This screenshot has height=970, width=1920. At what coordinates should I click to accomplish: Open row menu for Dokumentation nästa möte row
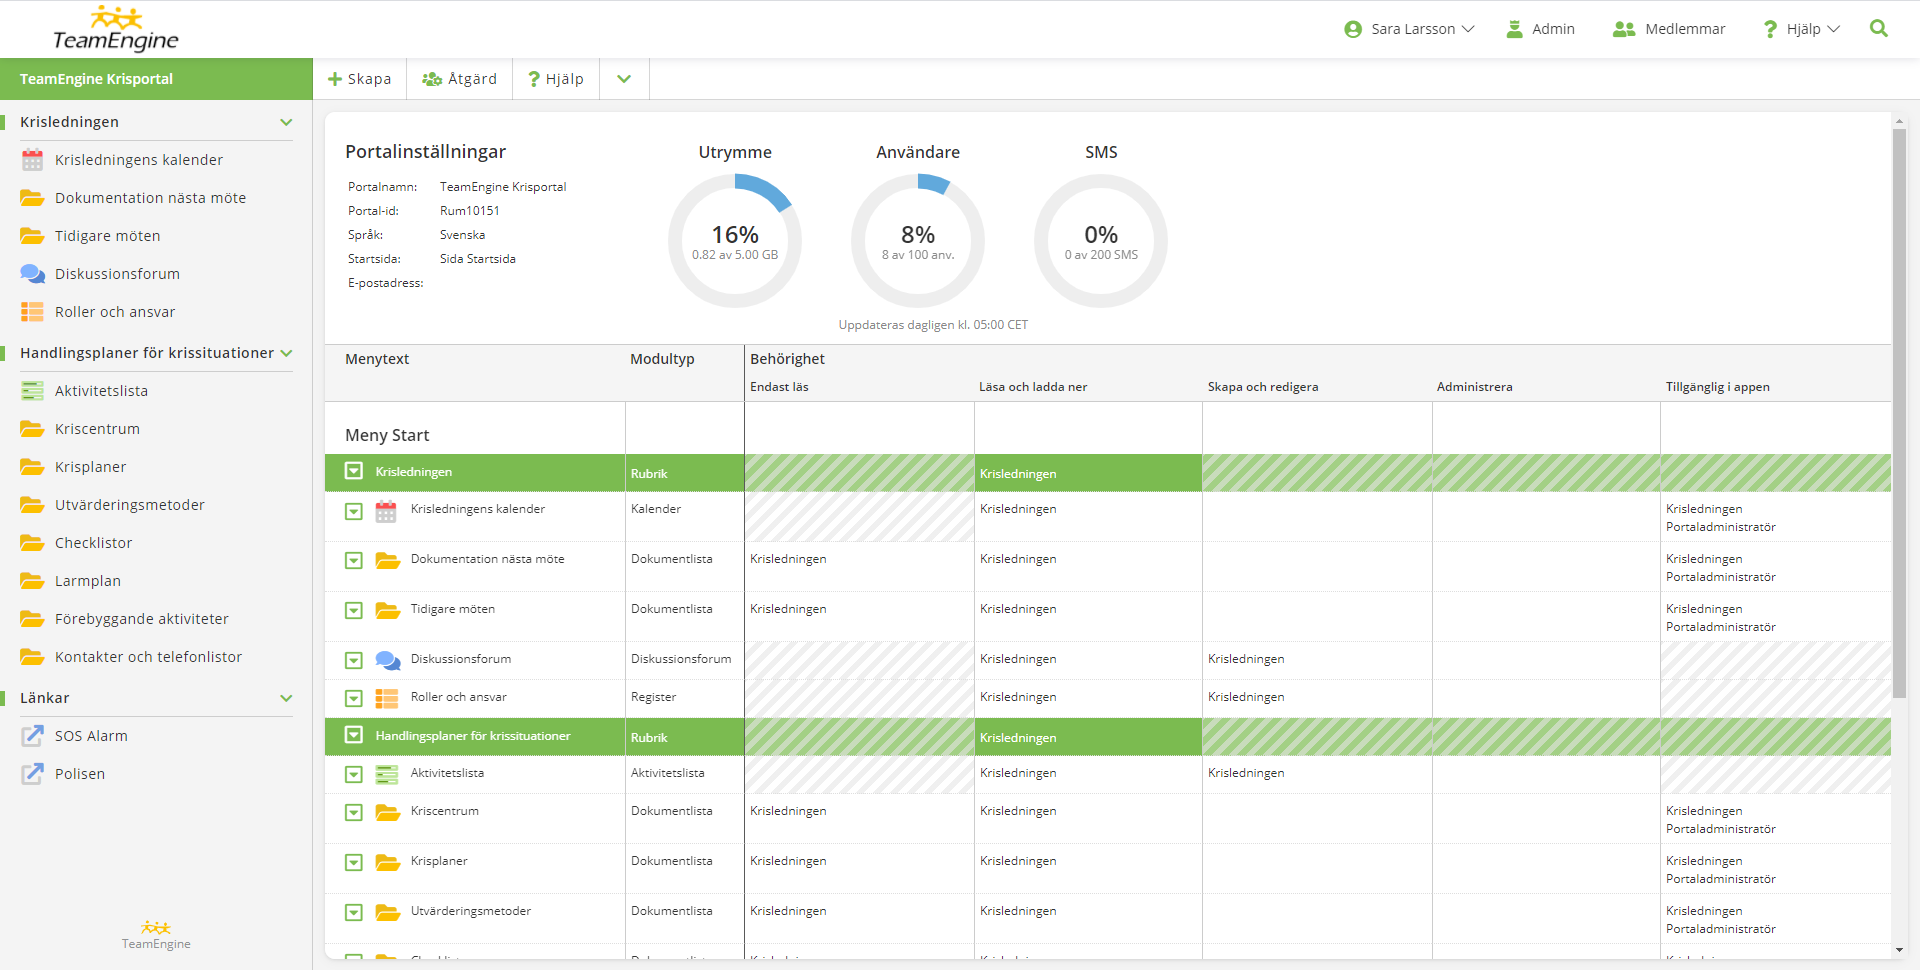353,561
